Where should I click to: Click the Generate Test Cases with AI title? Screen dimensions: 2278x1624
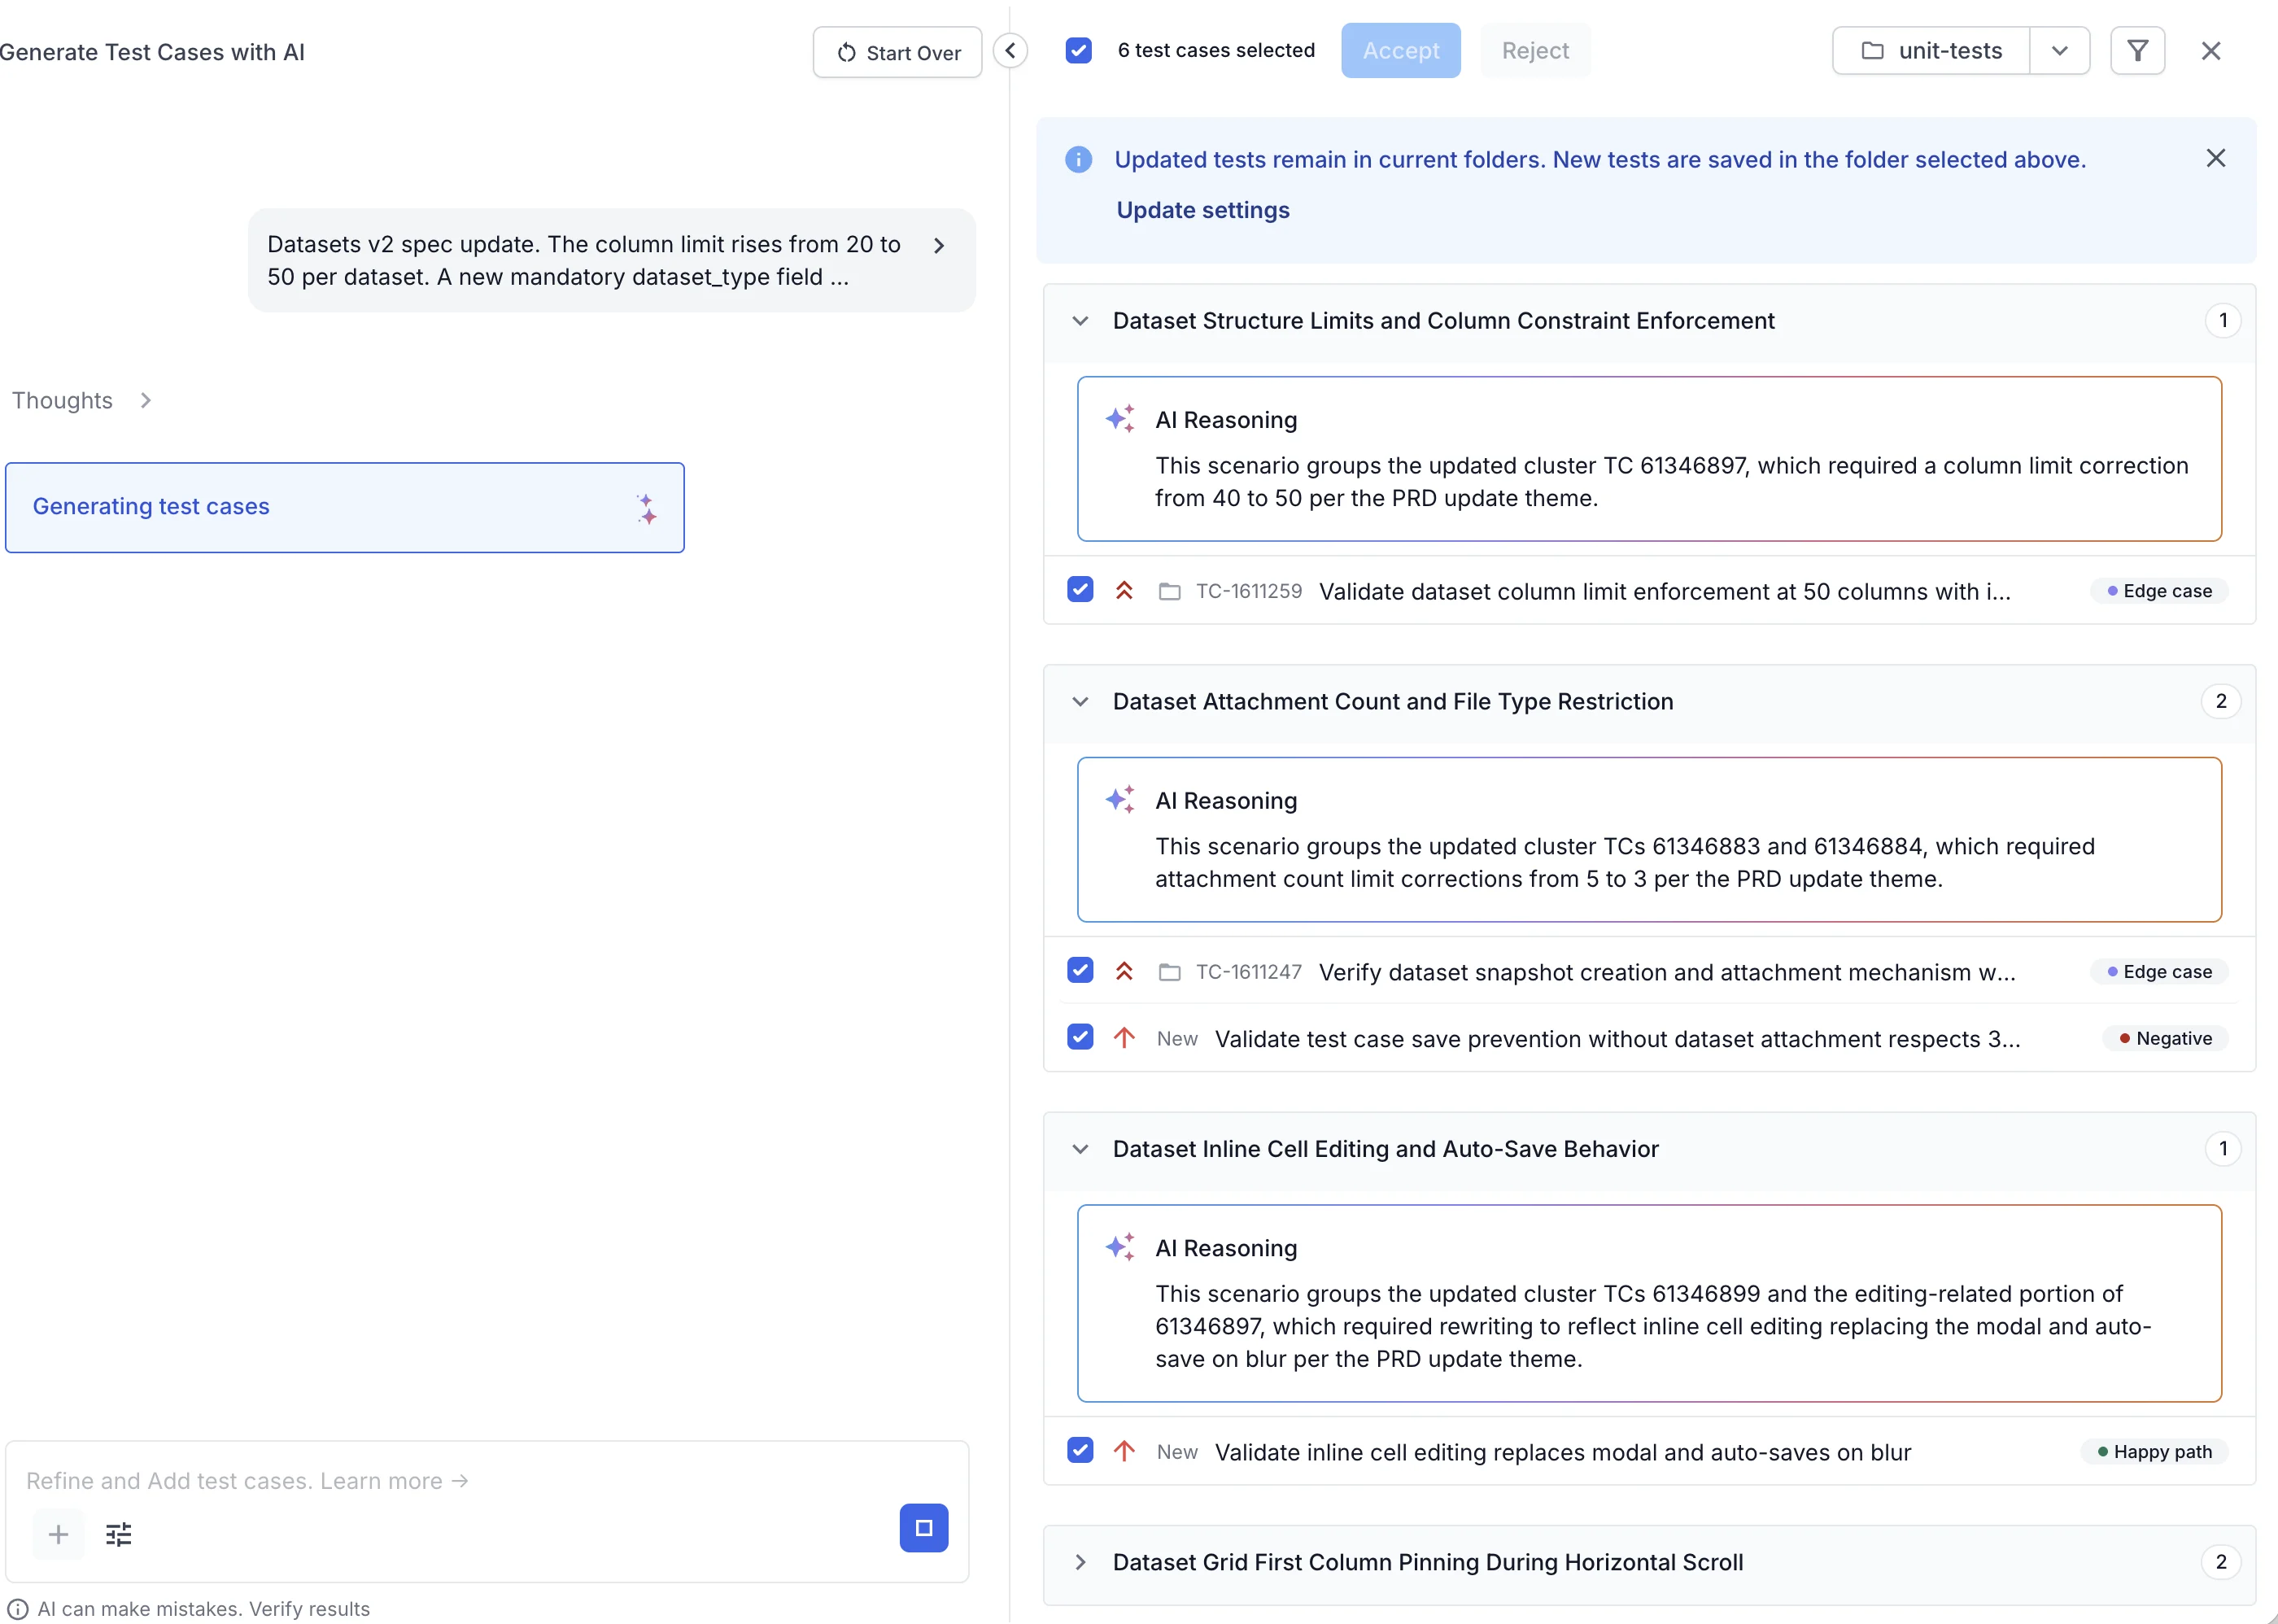click(152, 52)
